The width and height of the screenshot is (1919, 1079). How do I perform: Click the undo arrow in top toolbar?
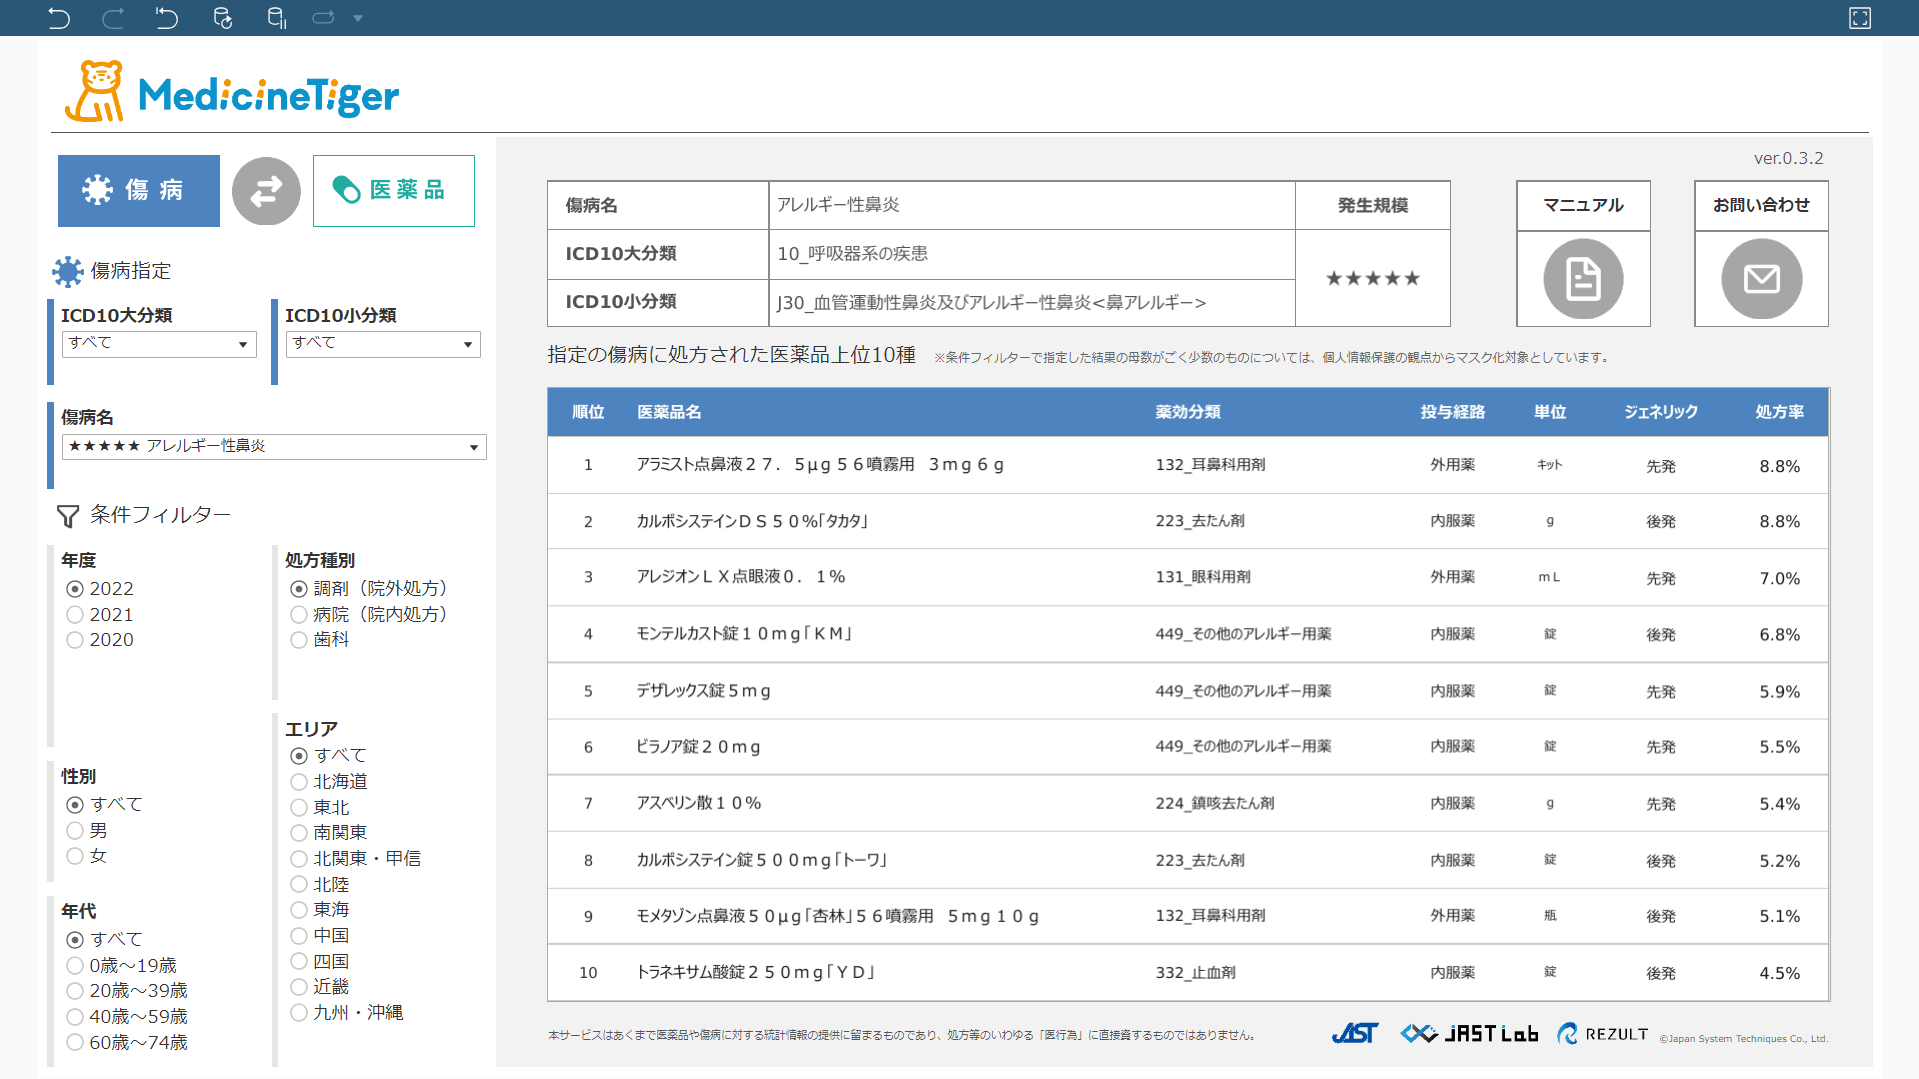59,18
